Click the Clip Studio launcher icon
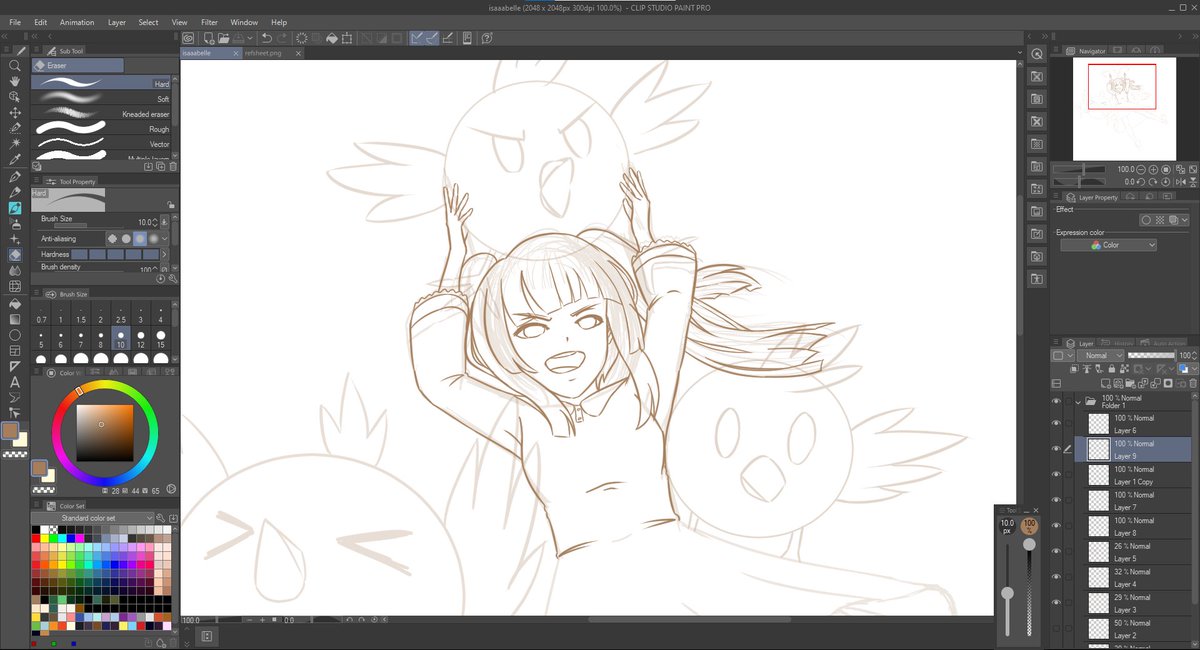 tap(188, 39)
